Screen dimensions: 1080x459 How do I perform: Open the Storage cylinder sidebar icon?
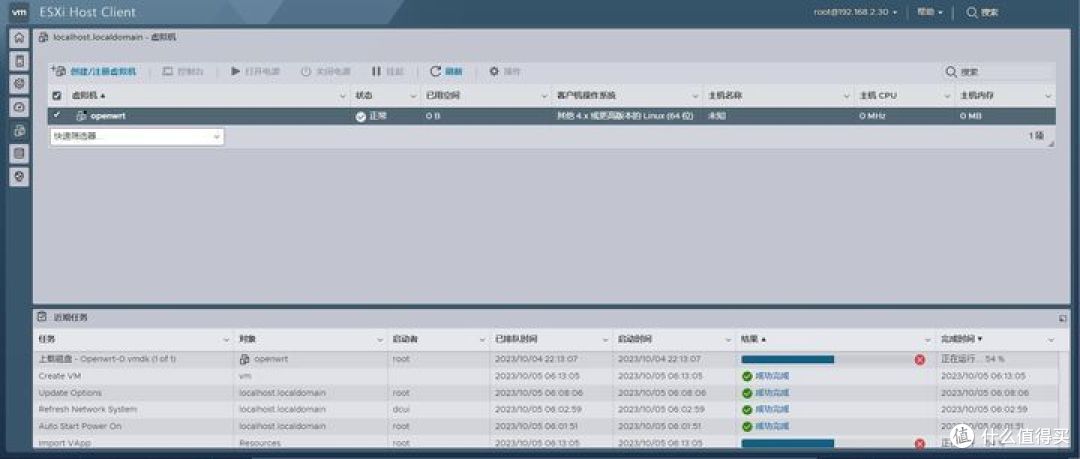coord(19,154)
